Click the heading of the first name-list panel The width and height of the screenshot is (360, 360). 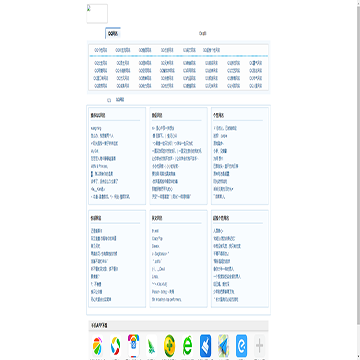pyautogui.click(x=98, y=115)
